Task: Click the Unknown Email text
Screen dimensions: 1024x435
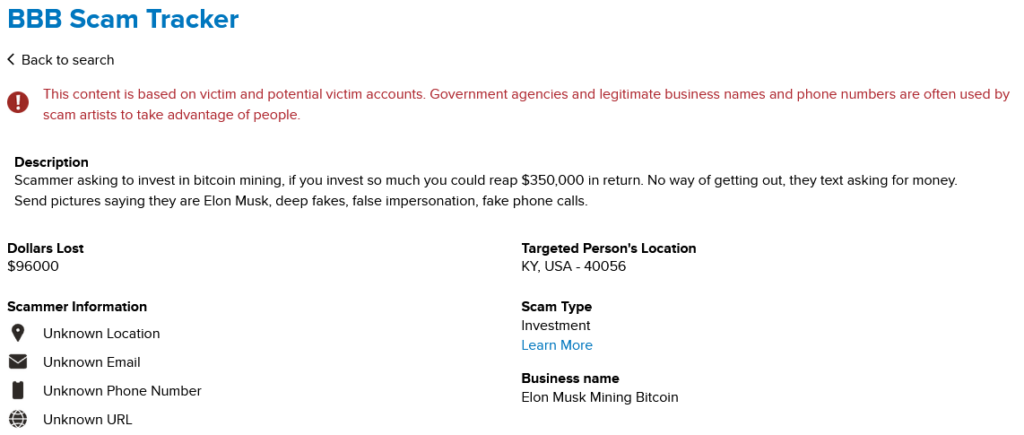Action: 91,362
